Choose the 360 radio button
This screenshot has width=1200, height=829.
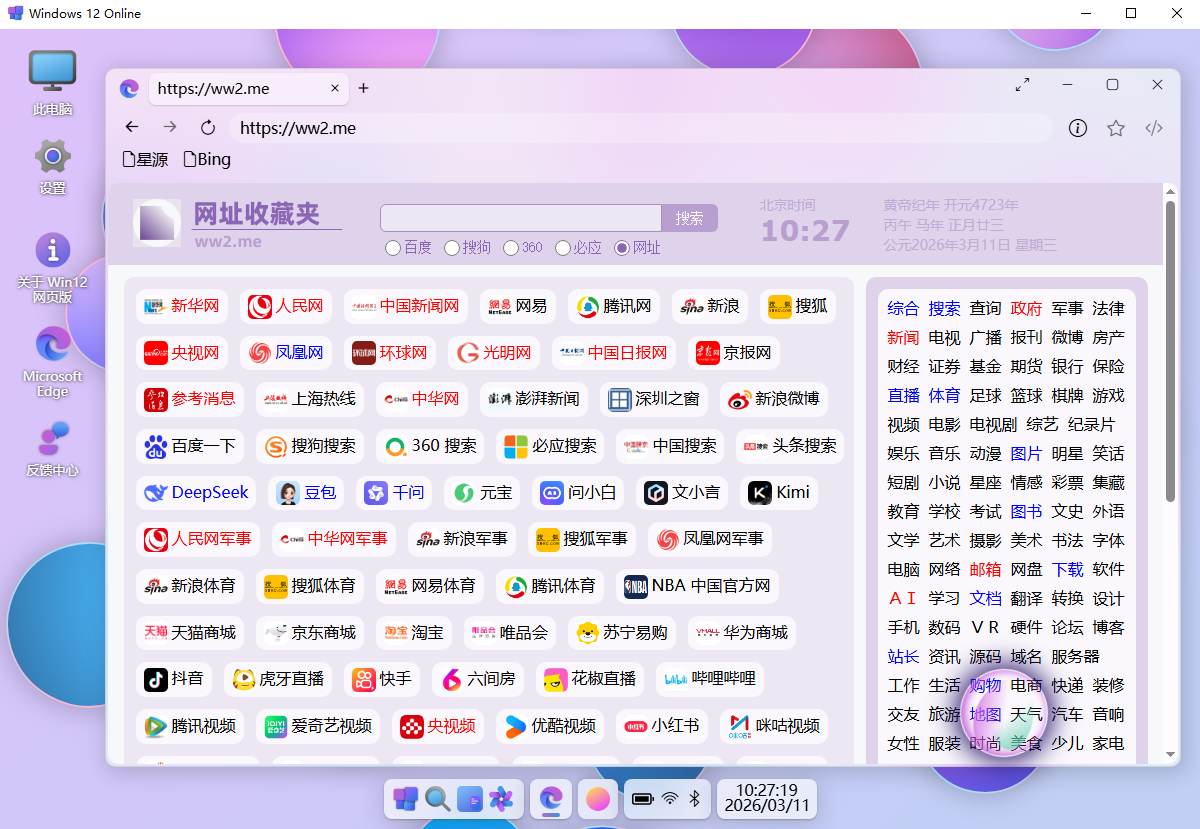click(x=511, y=248)
